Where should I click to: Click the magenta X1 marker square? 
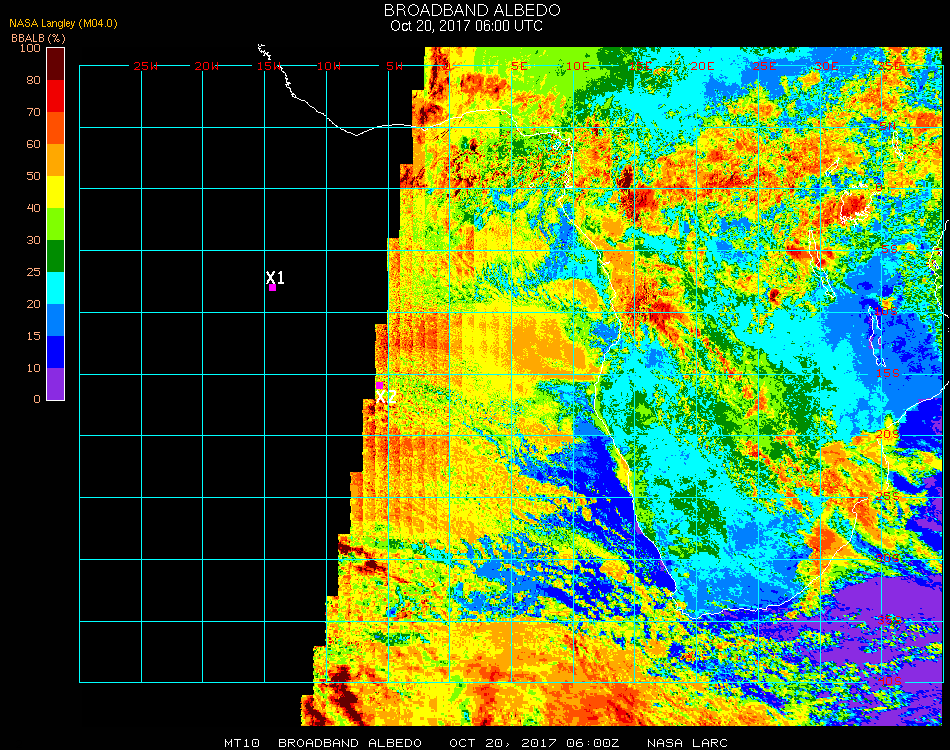click(273, 288)
